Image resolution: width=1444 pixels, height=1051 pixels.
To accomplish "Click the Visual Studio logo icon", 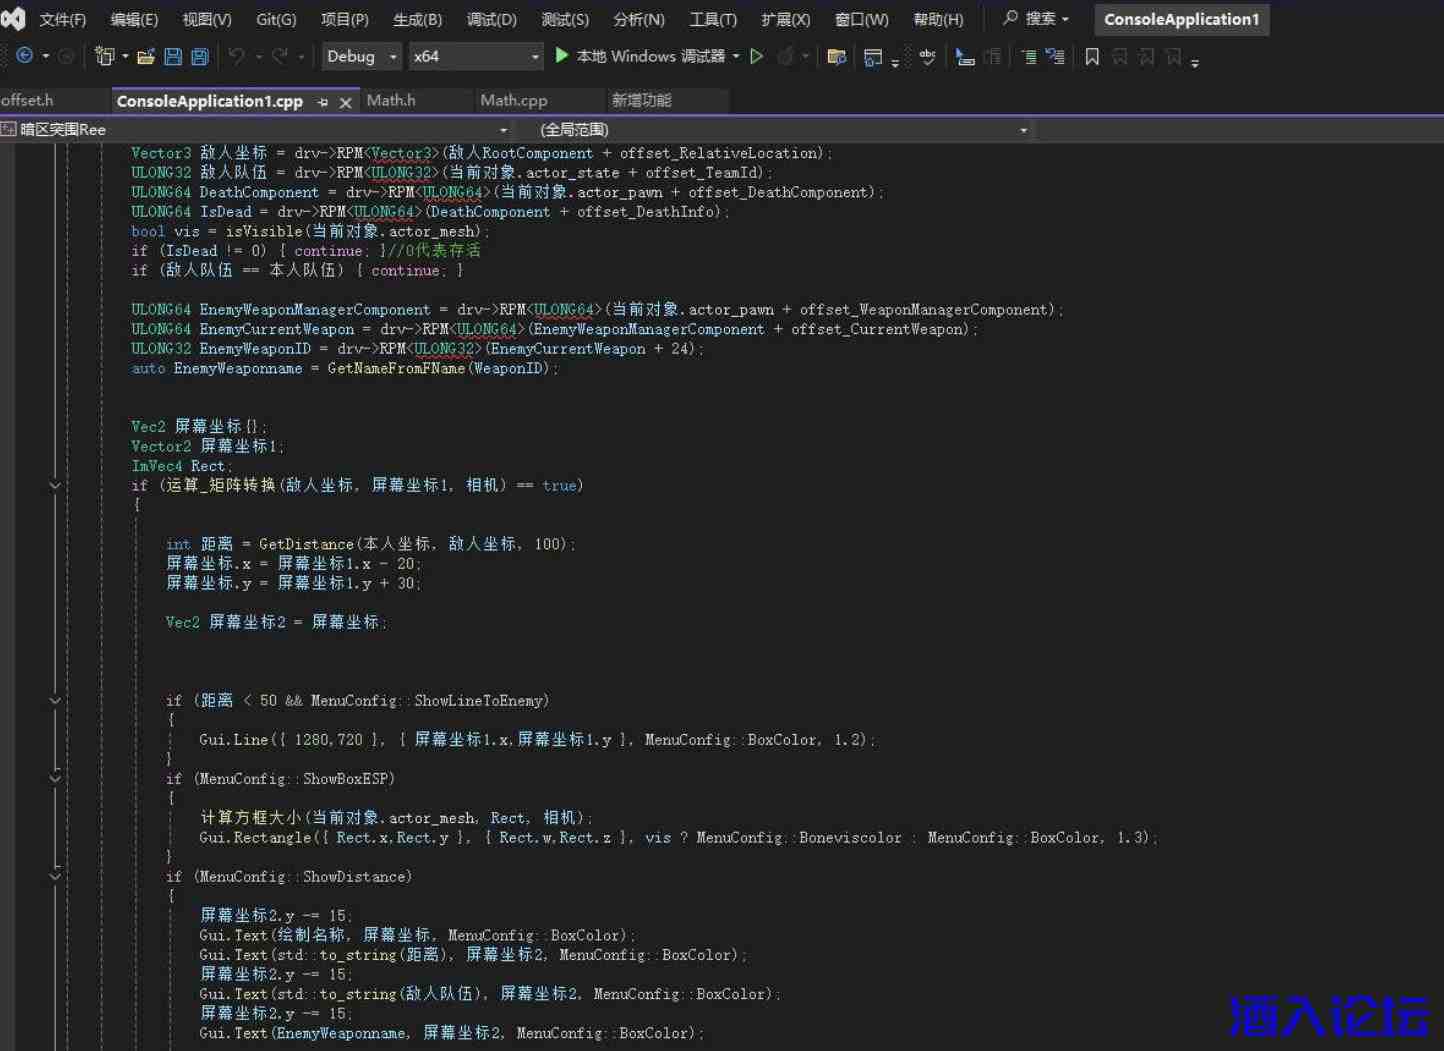I will [14, 19].
